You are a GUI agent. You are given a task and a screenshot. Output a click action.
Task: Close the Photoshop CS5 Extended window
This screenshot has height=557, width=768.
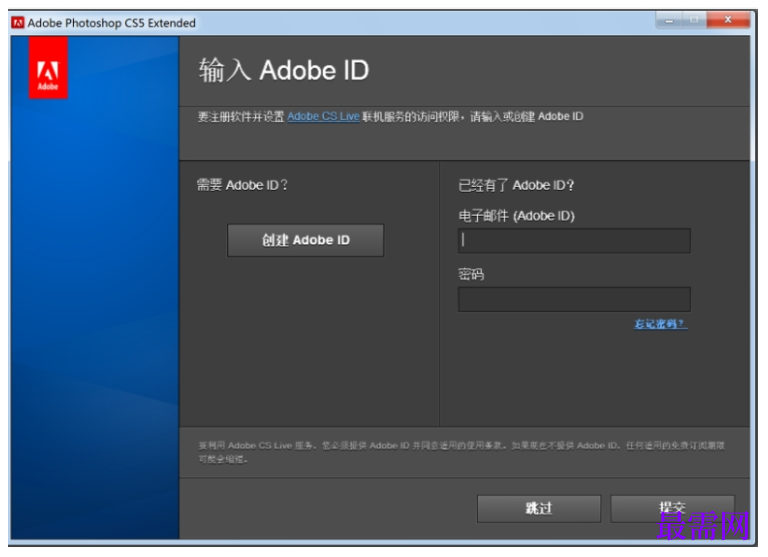tap(728, 20)
